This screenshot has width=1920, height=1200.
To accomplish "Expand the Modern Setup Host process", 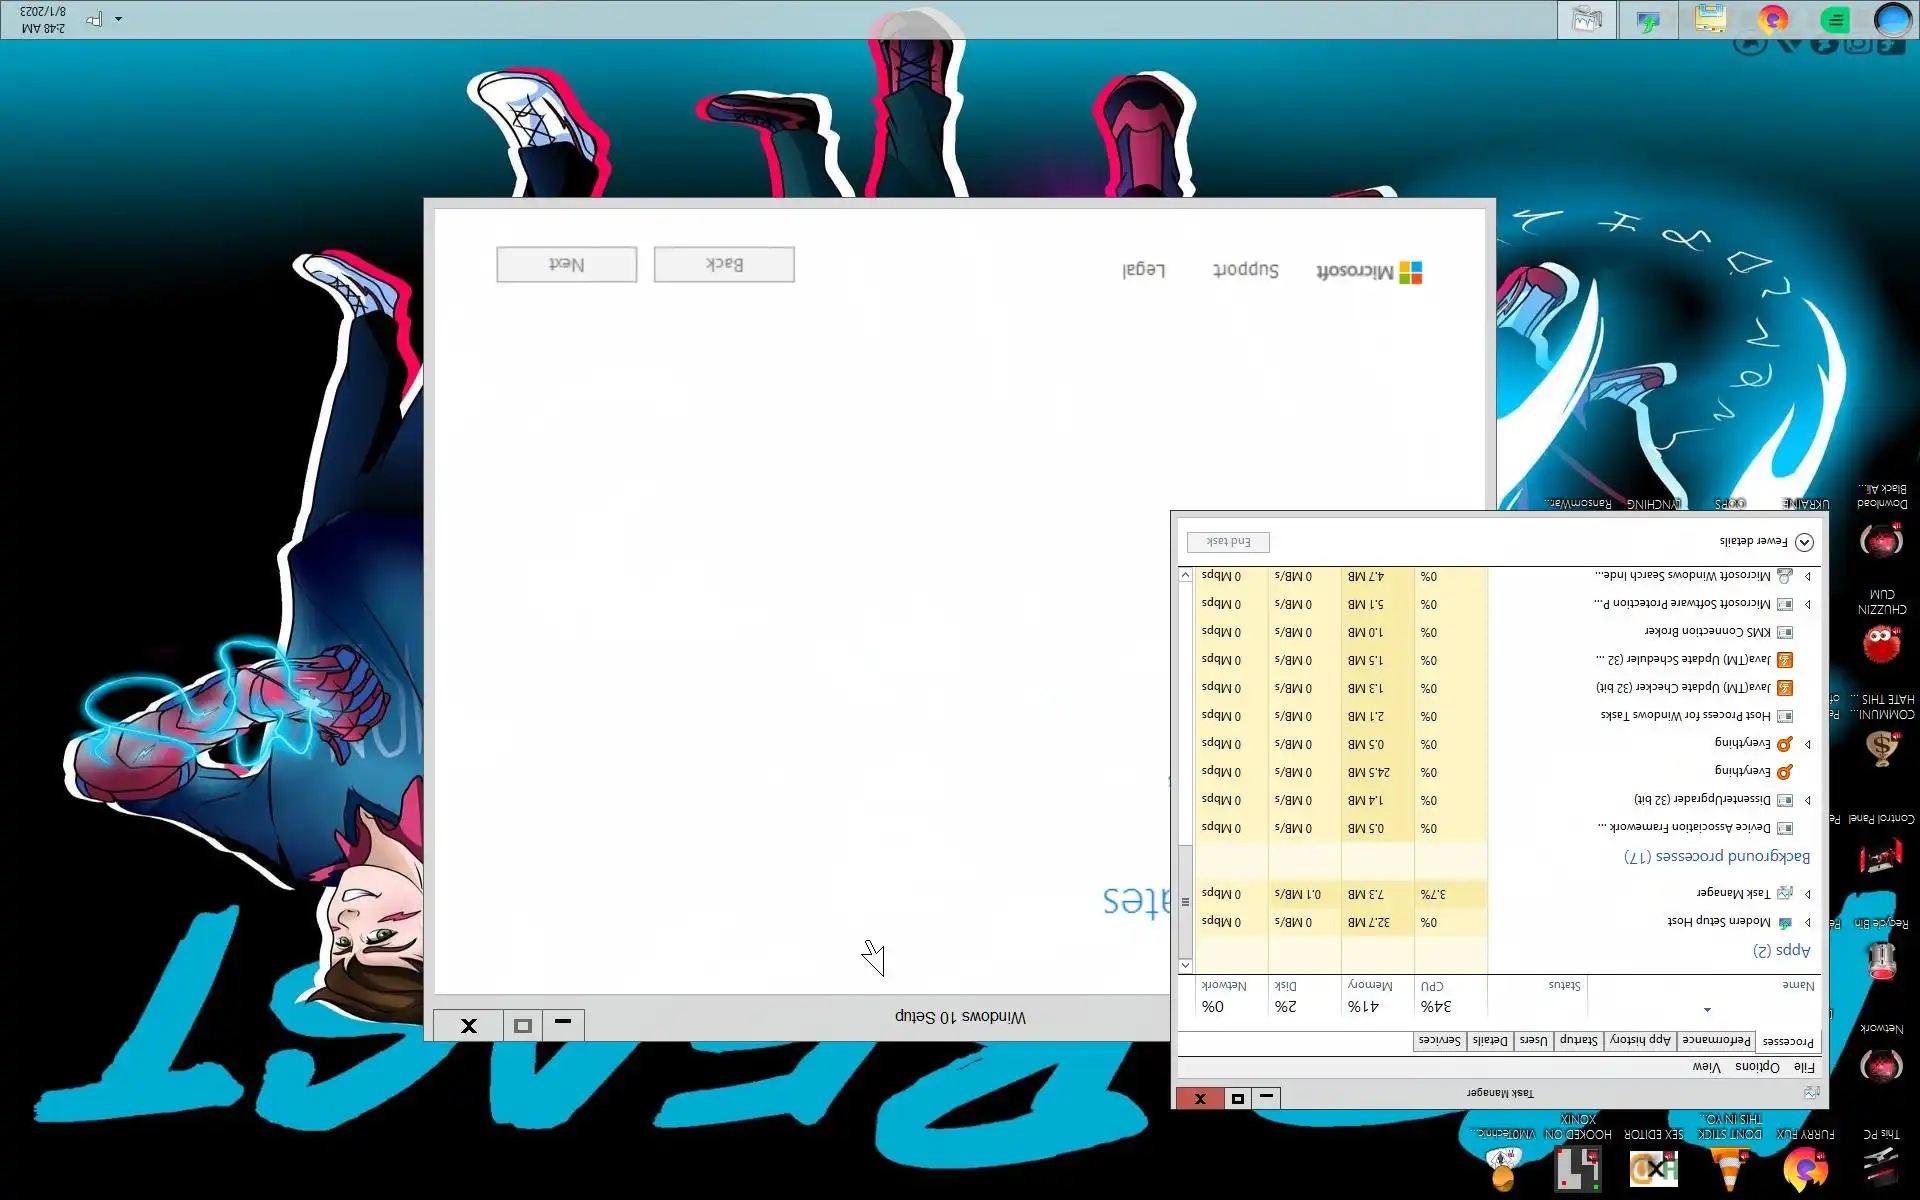I will pyautogui.click(x=1808, y=922).
